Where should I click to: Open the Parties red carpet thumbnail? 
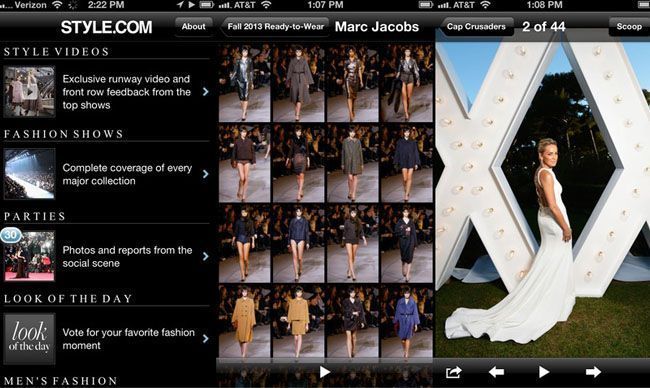[x=29, y=256]
